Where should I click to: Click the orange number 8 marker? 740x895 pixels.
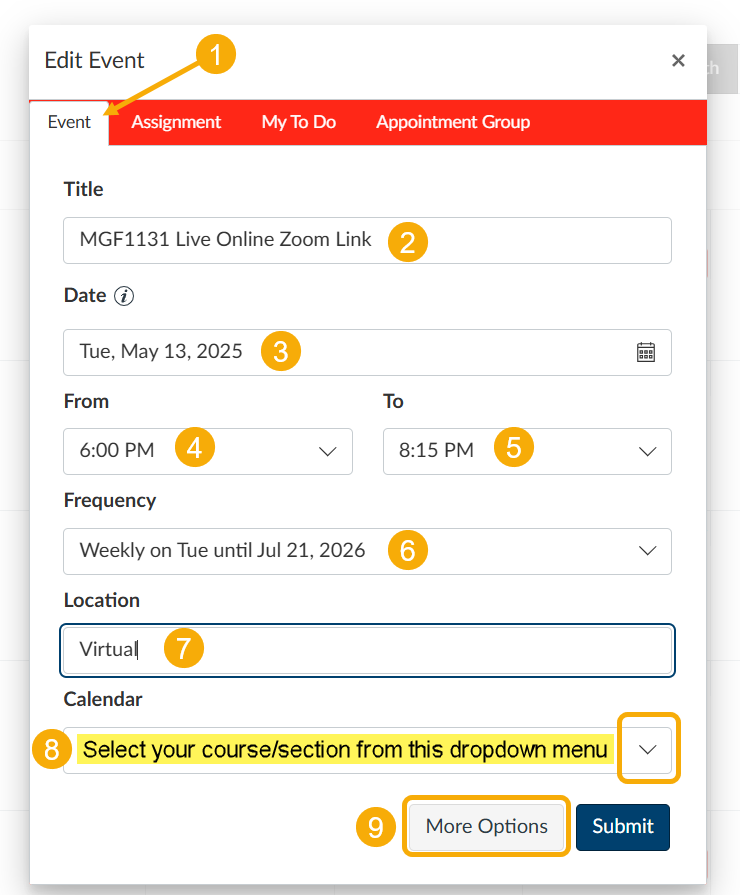pos(51,750)
